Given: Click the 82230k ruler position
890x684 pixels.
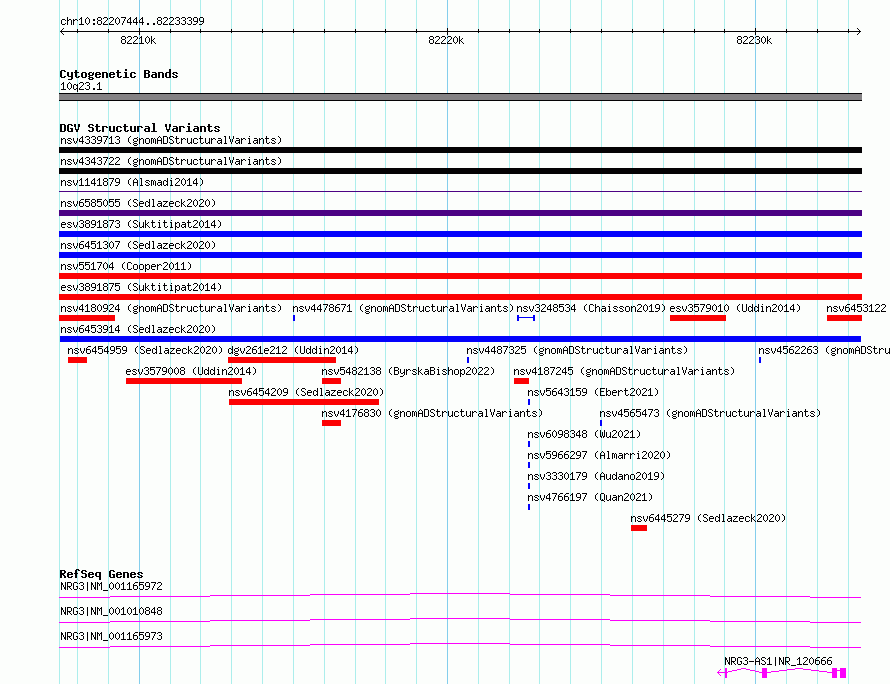Looking at the screenshot, I should coord(754,40).
